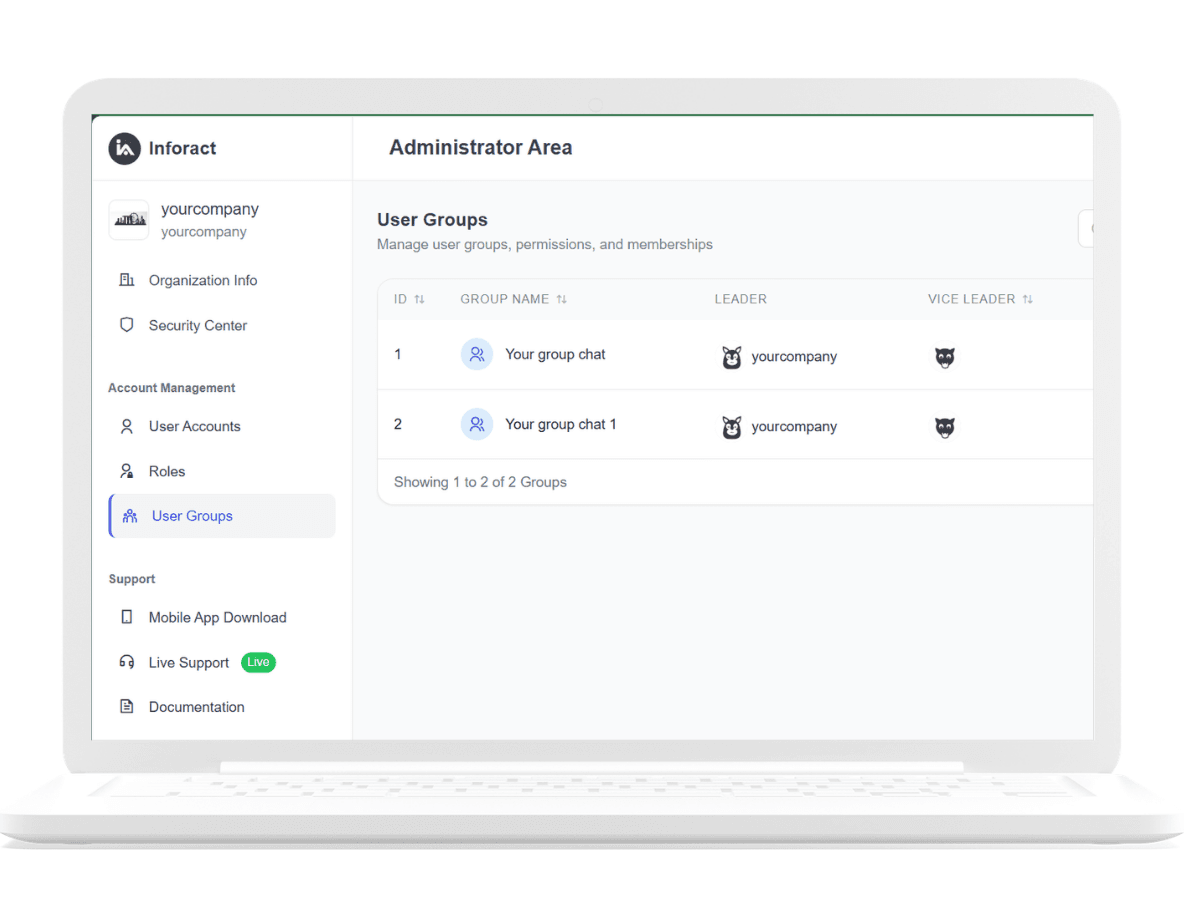Screen dimensions: 1200x900
Task: Click the yourcompany organization avatar
Action: (129, 219)
